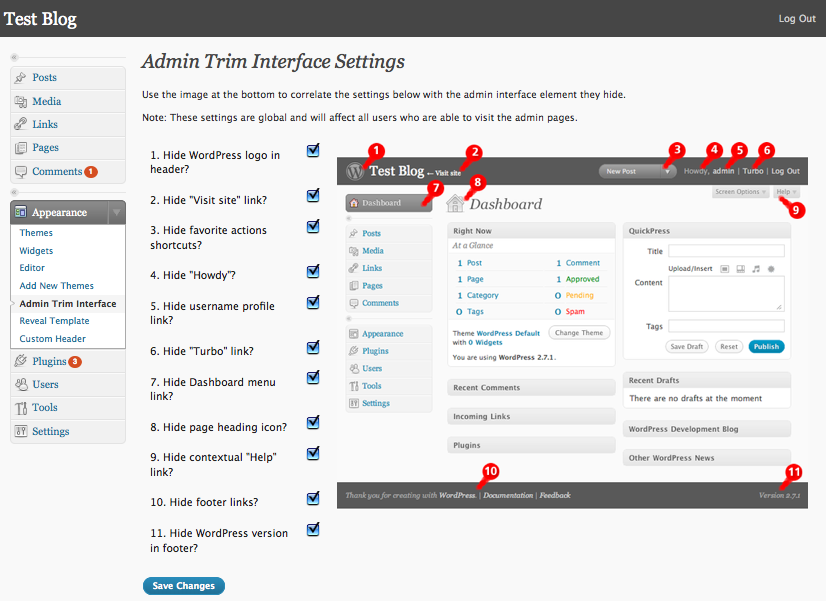Uncheck 'Hide Visit site link' checkbox
The width and height of the screenshot is (826, 601).
pos(313,195)
